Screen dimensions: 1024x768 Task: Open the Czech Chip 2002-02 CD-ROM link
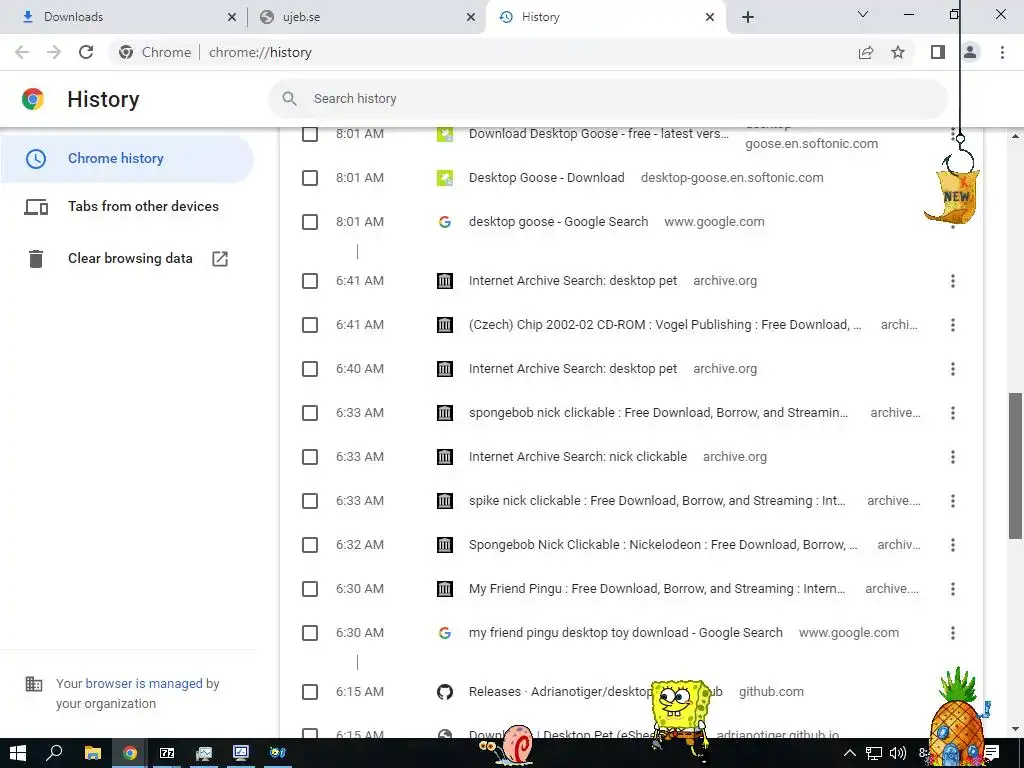(x=665, y=325)
